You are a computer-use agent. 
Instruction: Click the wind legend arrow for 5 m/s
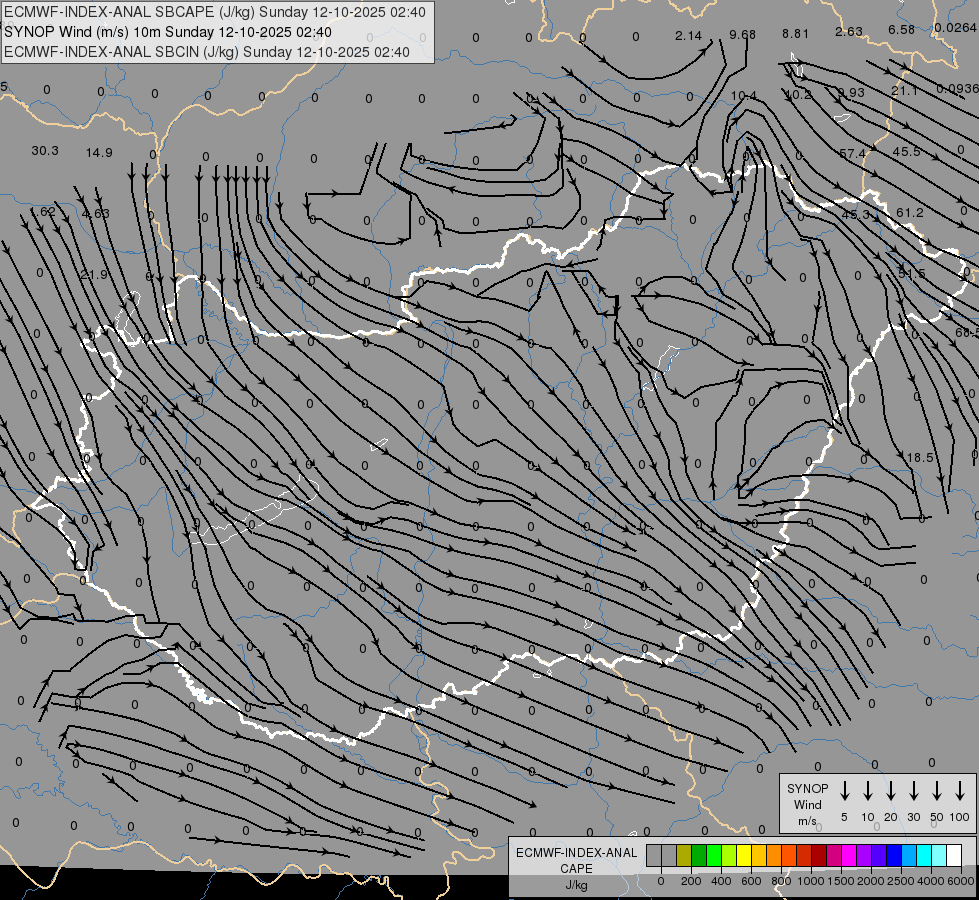pos(844,791)
